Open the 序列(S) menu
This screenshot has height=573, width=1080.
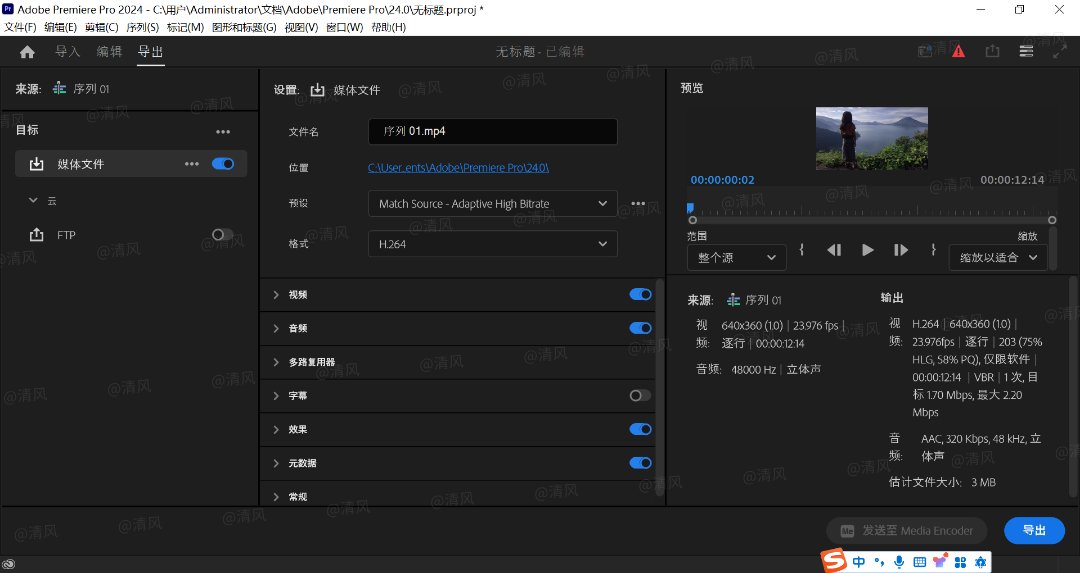[x=140, y=27]
